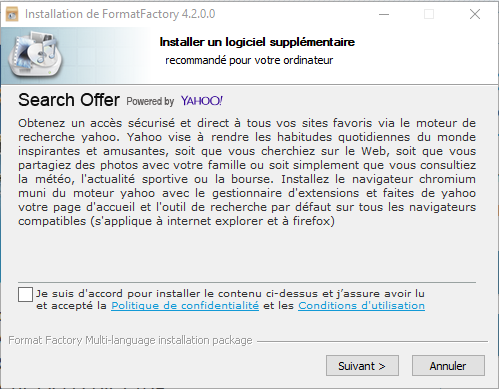Click the "Installation de FormatFactory 4.2.0.0" title
The height and width of the screenshot is (389, 499).
coord(120,14)
